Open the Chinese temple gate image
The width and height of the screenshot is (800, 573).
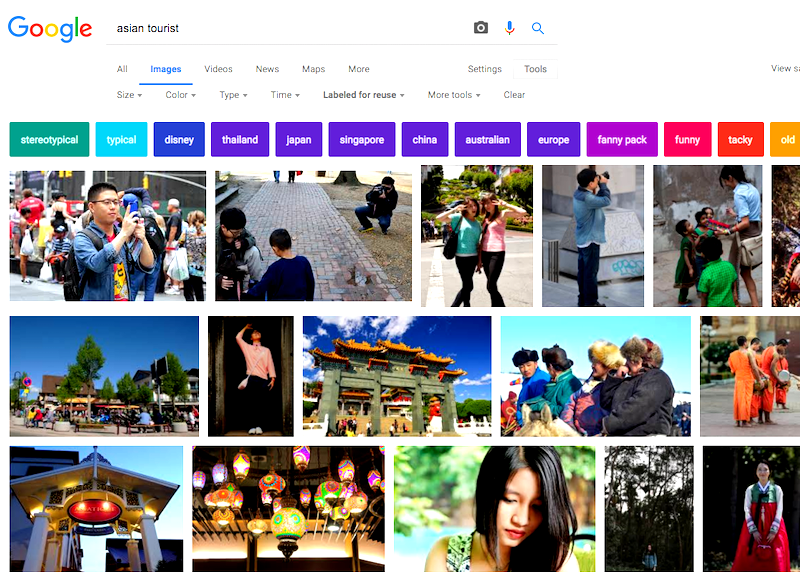pyautogui.click(x=397, y=376)
